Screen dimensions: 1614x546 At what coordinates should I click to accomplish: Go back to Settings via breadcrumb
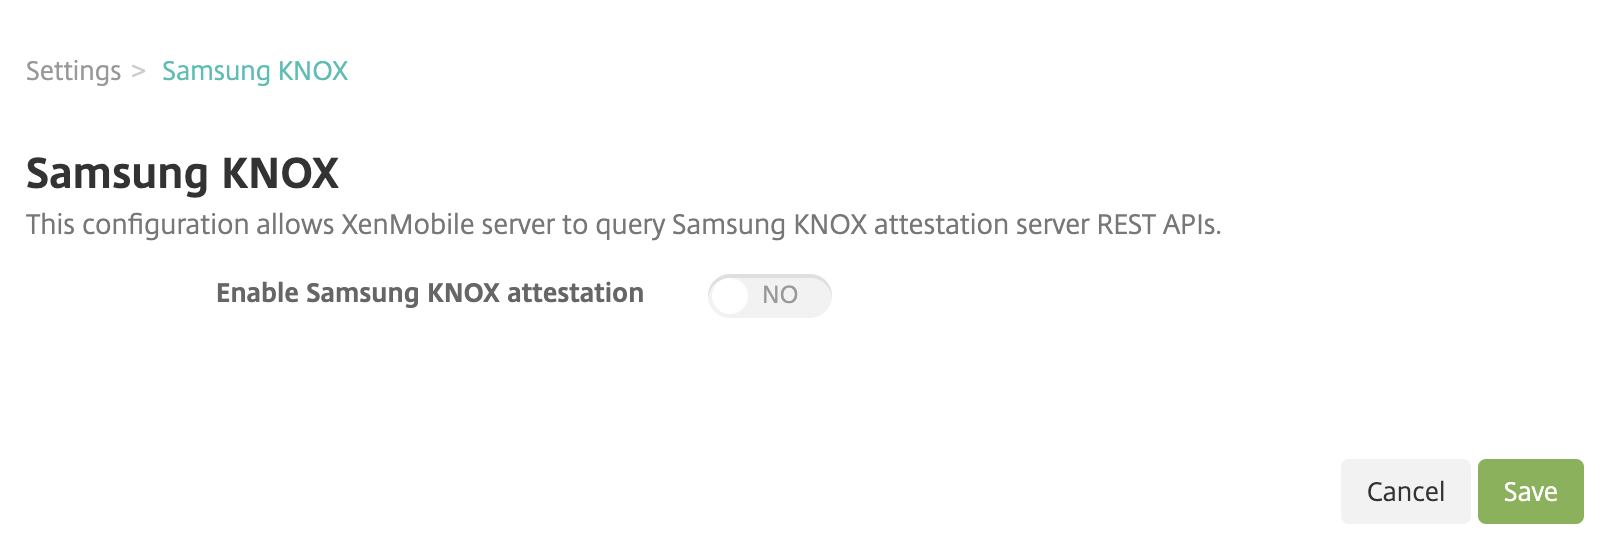click(x=73, y=71)
